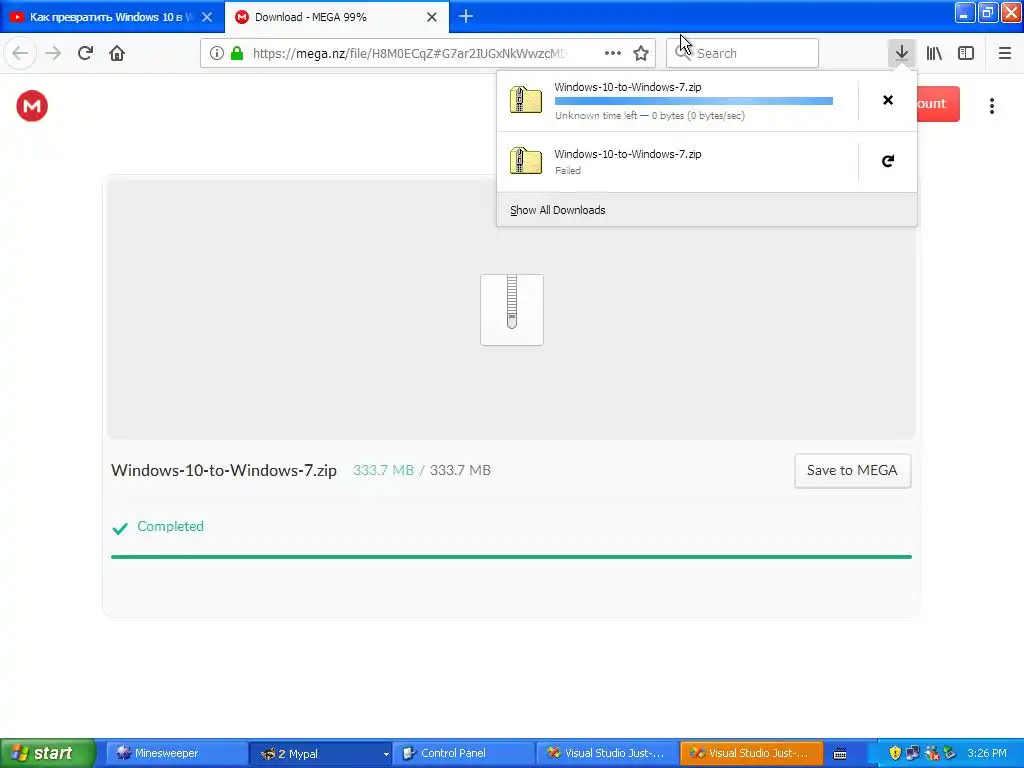The image size is (1024, 768).
Task: Focus the Search box
Action: pyautogui.click(x=742, y=53)
